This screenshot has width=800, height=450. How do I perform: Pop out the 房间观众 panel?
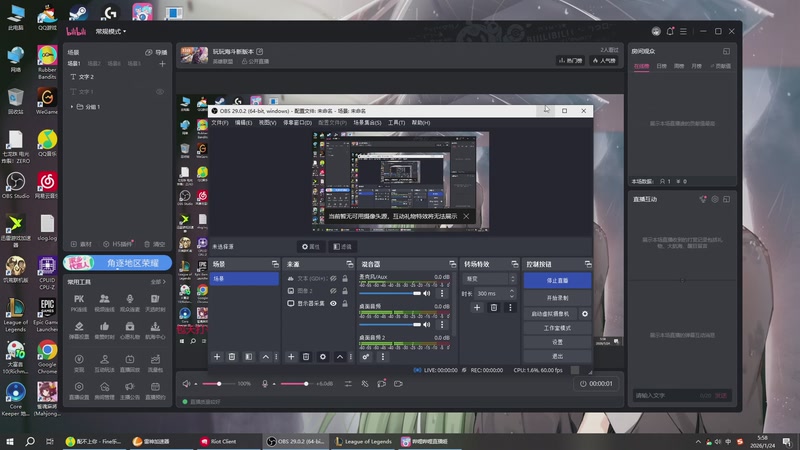pos(726,51)
